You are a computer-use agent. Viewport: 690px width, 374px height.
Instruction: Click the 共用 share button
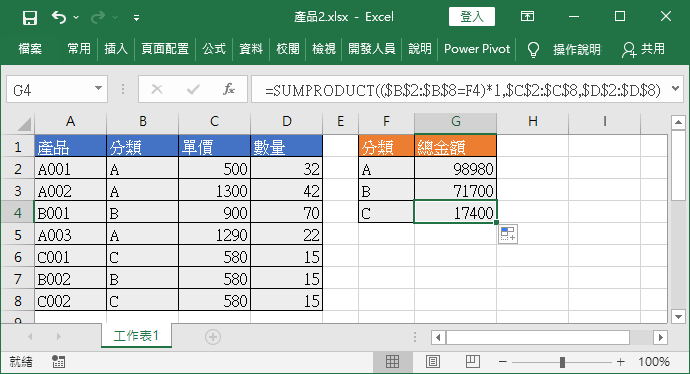[643, 49]
